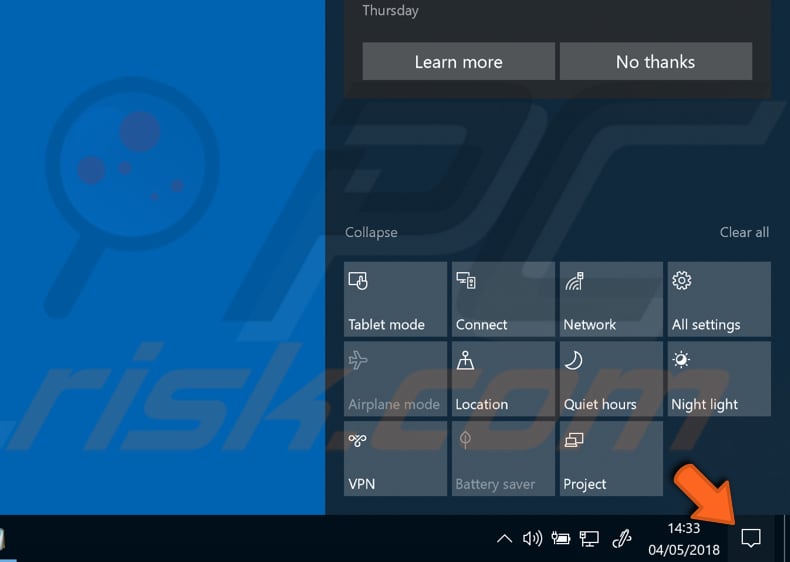Click the Learn more button
The width and height of the screenshot is (790, 562).
(458, 61)
